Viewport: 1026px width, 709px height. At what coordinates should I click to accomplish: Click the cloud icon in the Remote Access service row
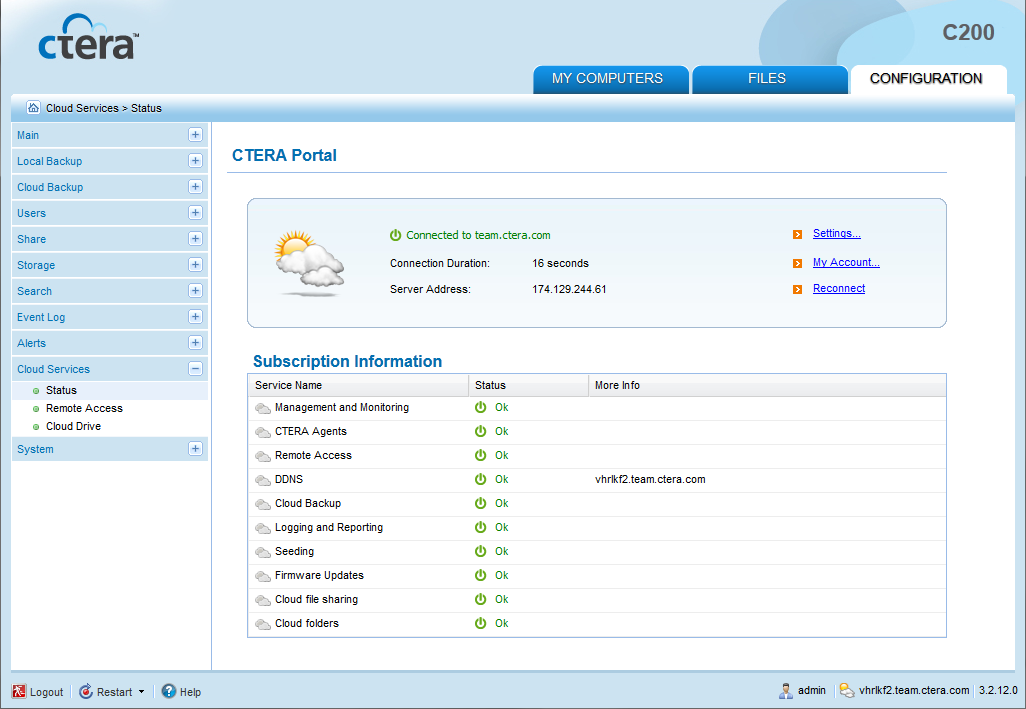click(263, 457)
